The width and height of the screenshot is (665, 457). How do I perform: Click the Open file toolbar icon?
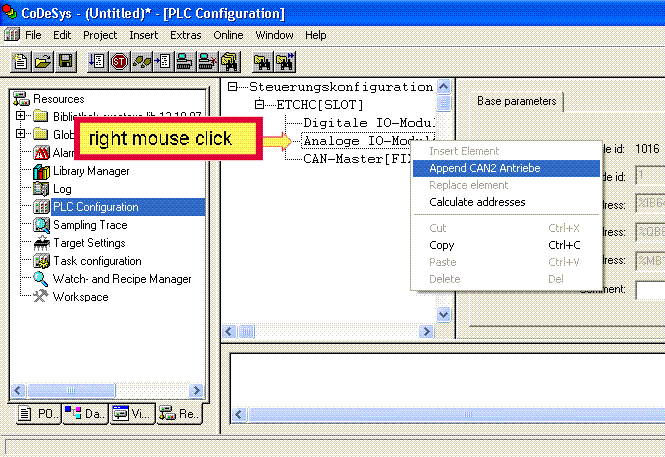click(43, 62)
